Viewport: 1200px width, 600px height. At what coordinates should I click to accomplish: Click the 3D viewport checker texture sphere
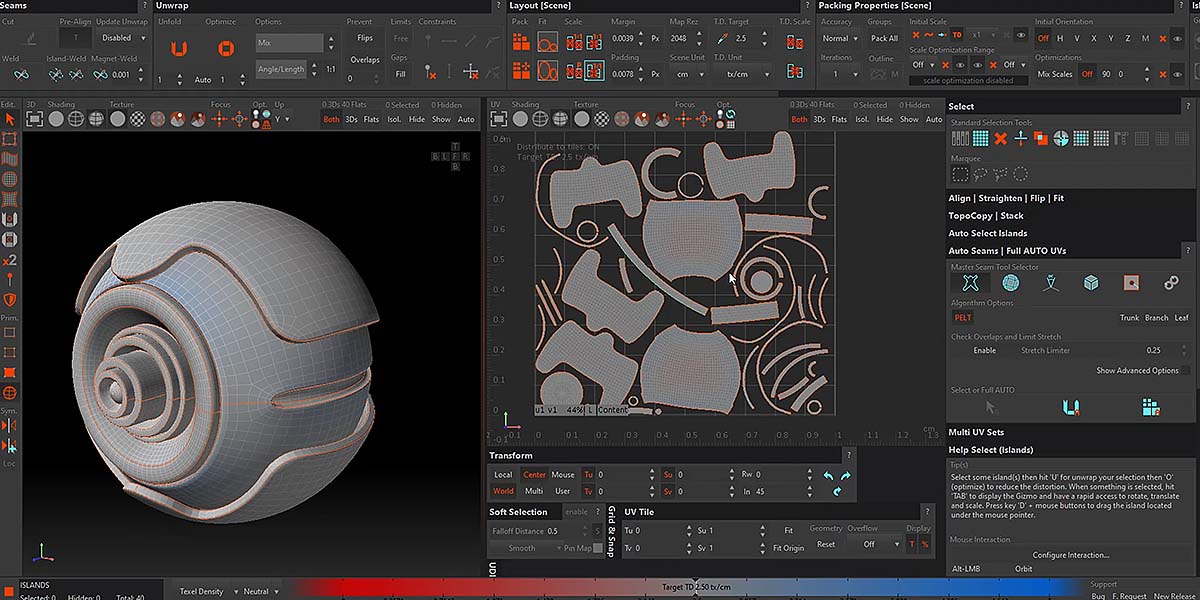coord(138,119)
